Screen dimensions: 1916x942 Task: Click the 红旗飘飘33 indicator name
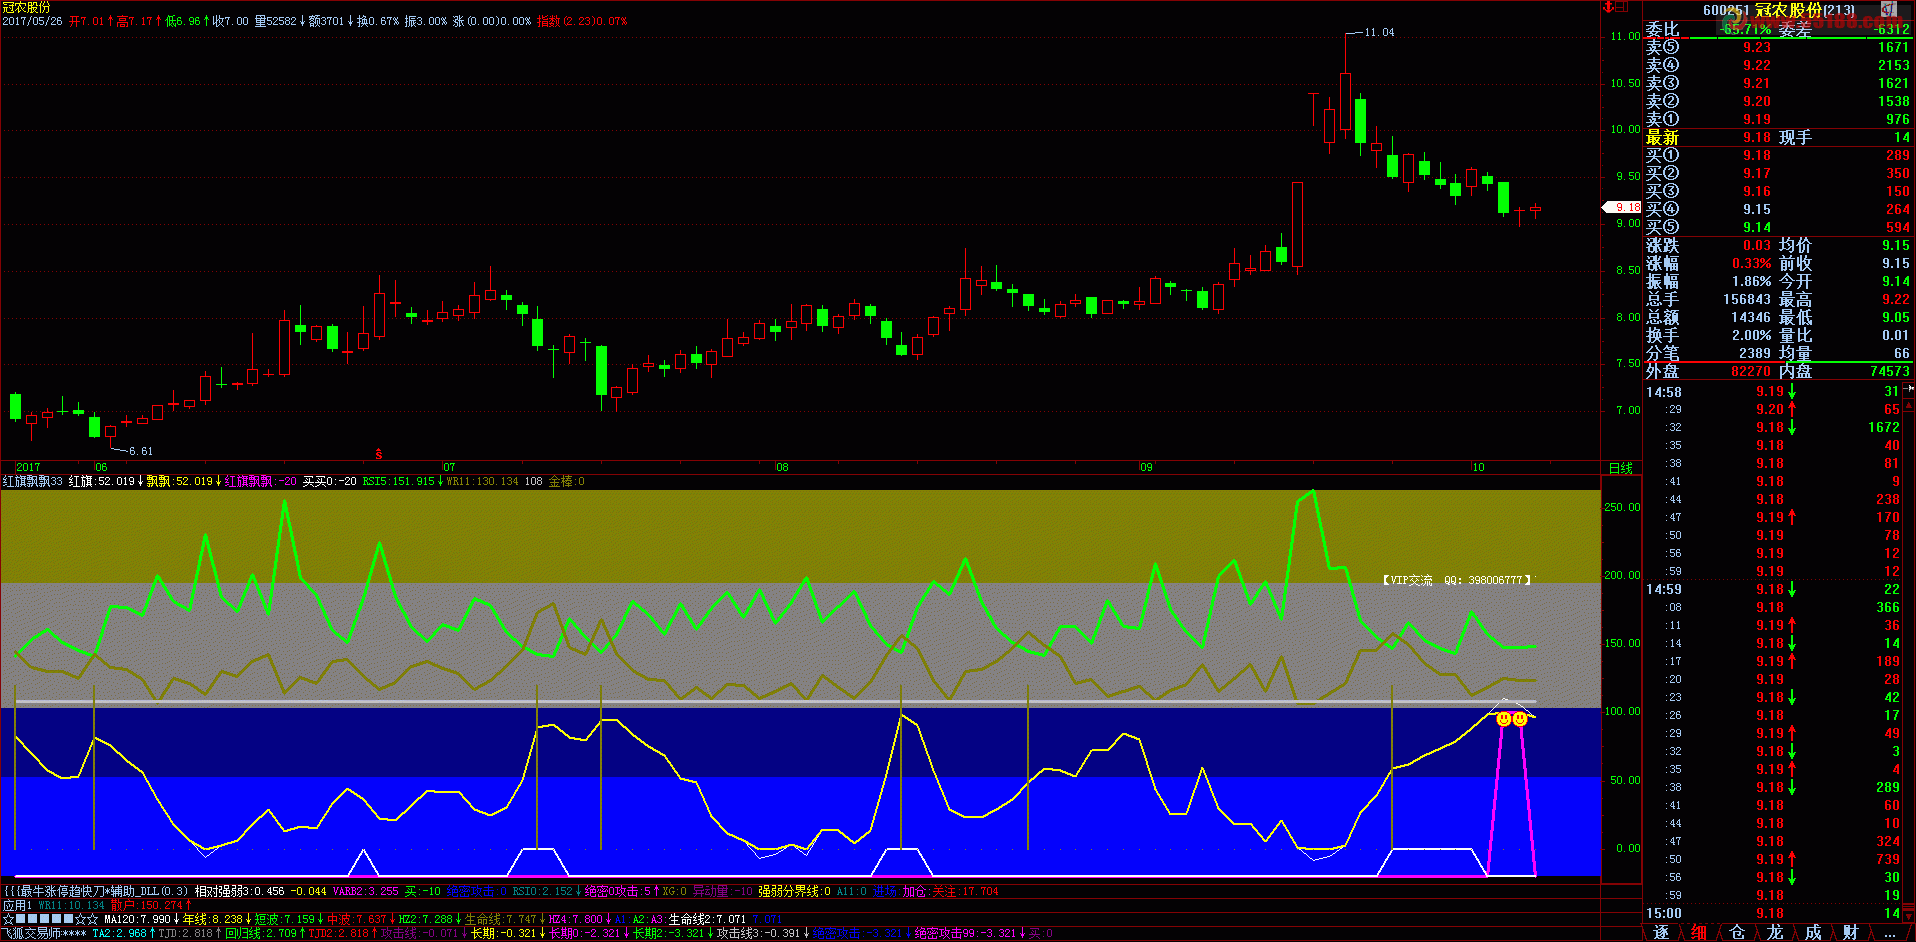click(32, 481)
